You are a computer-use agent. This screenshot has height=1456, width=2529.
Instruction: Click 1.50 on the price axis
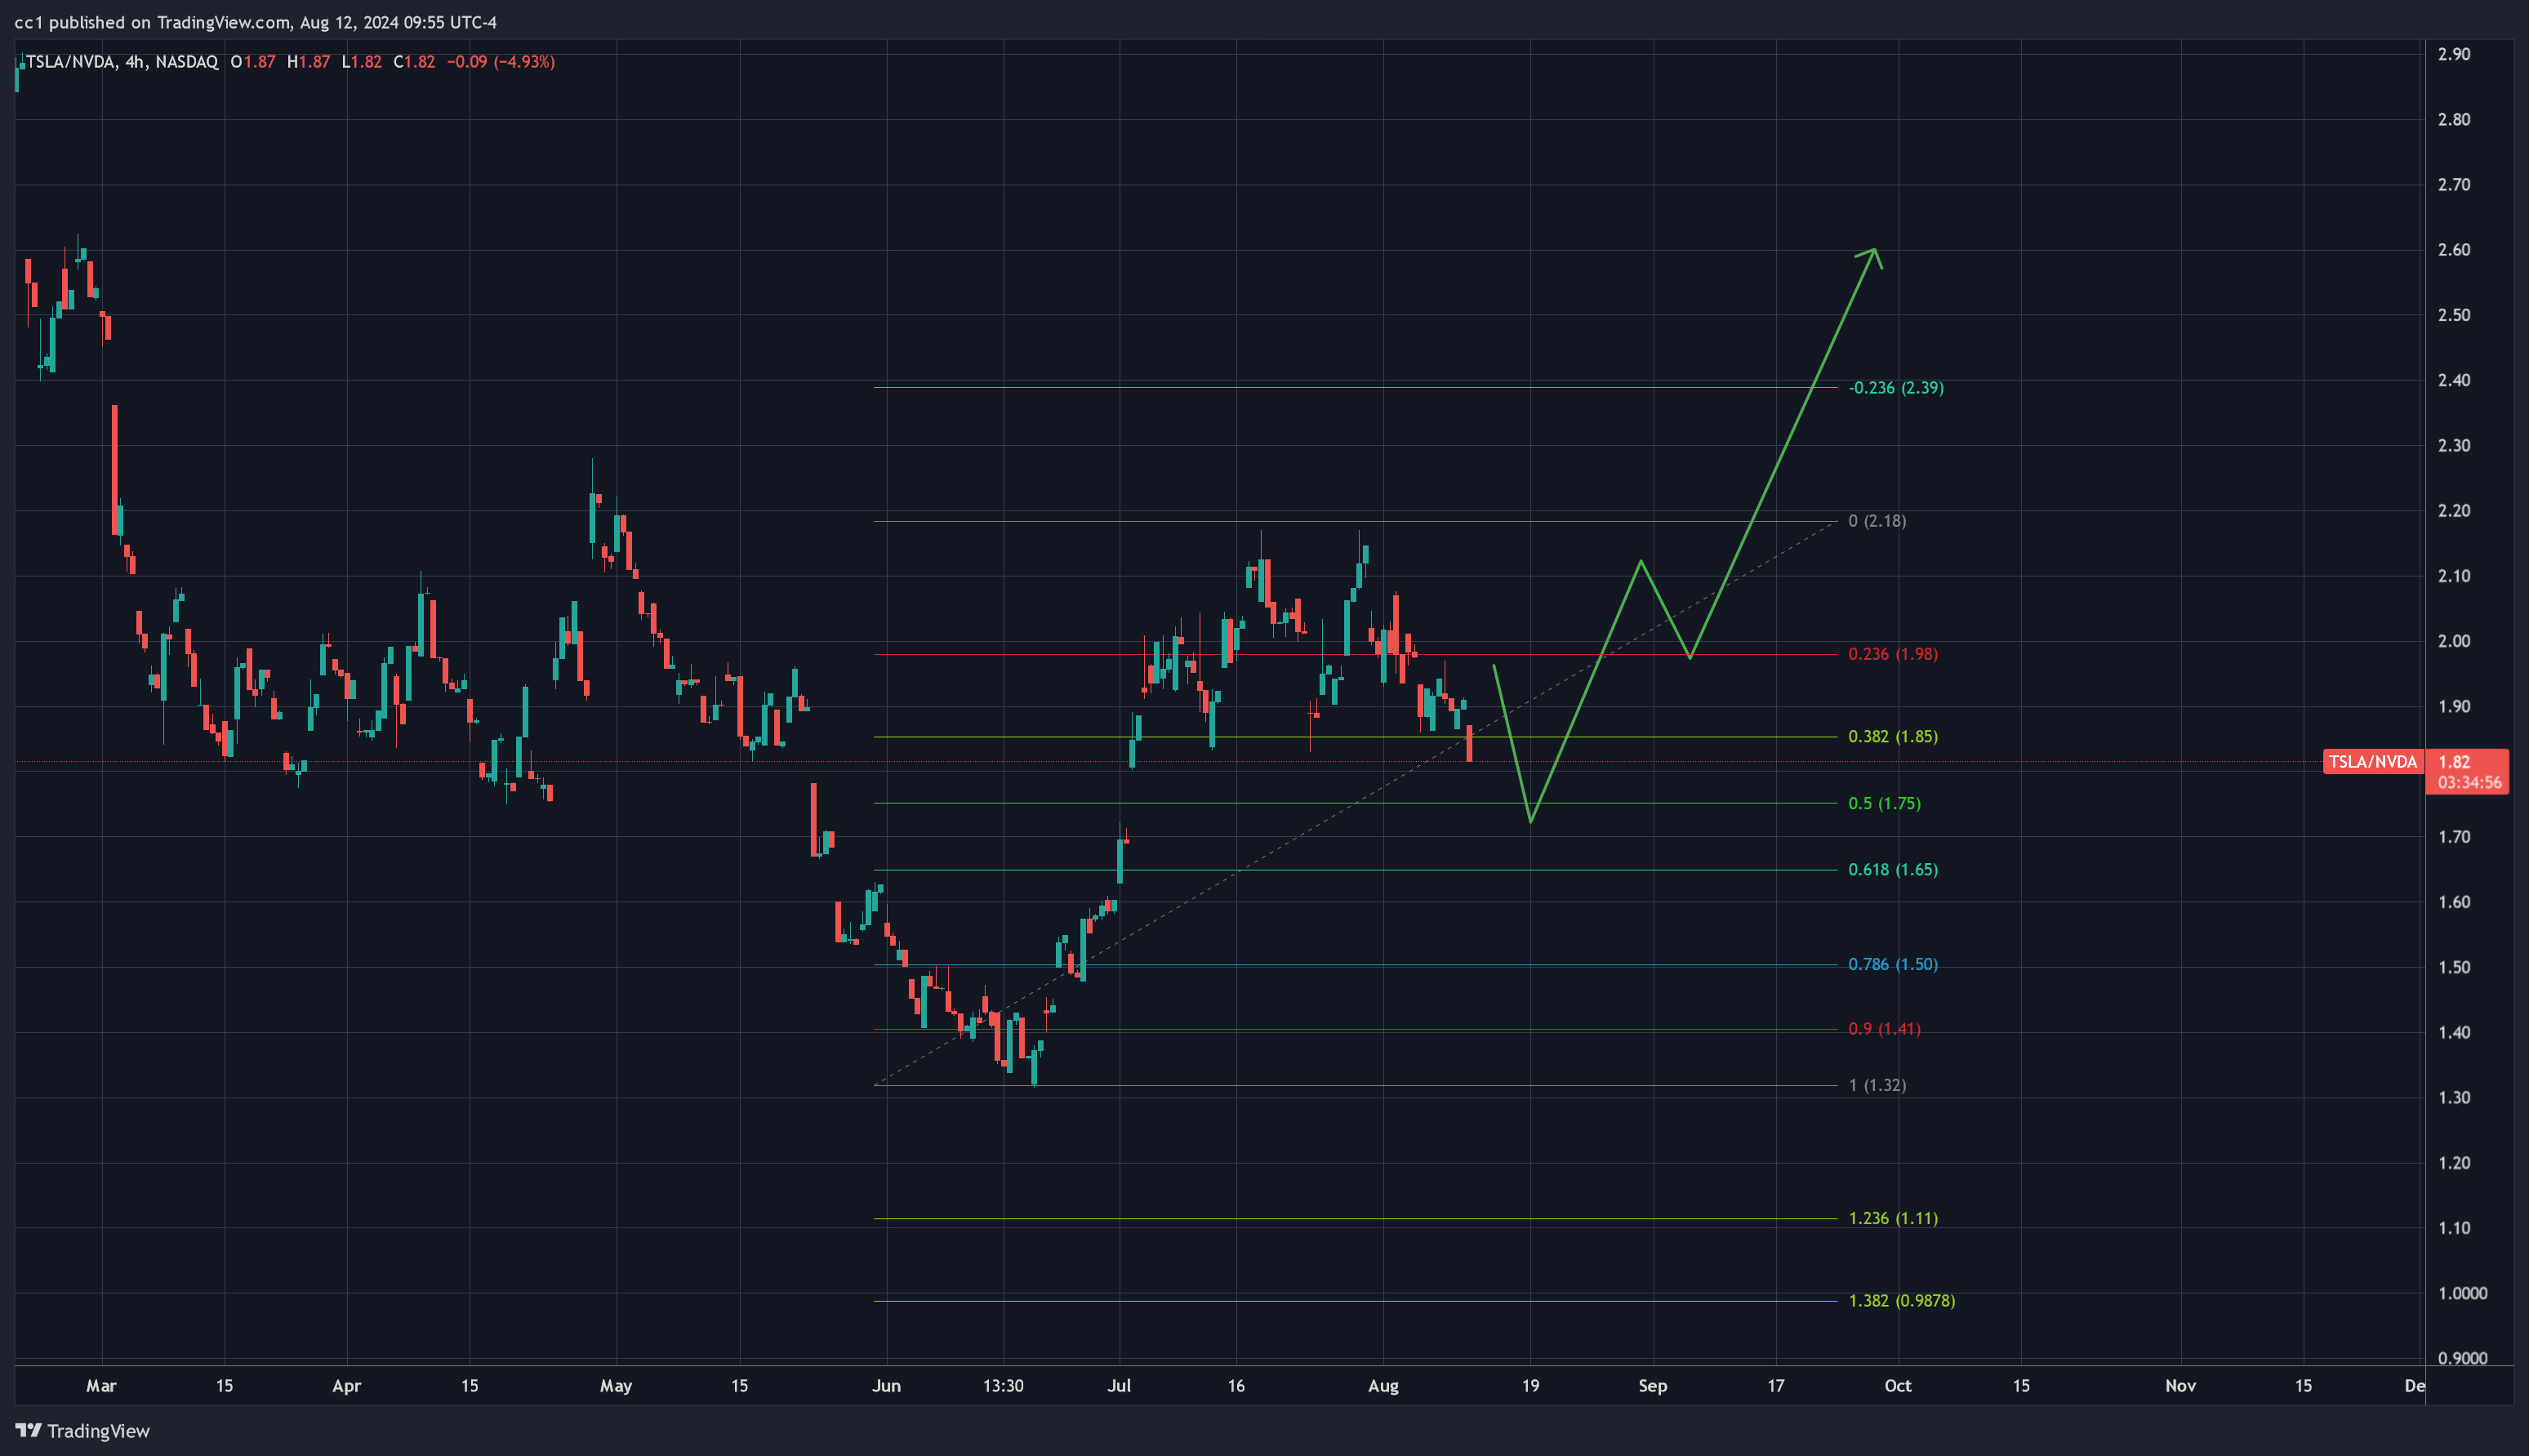point(2454,967)
